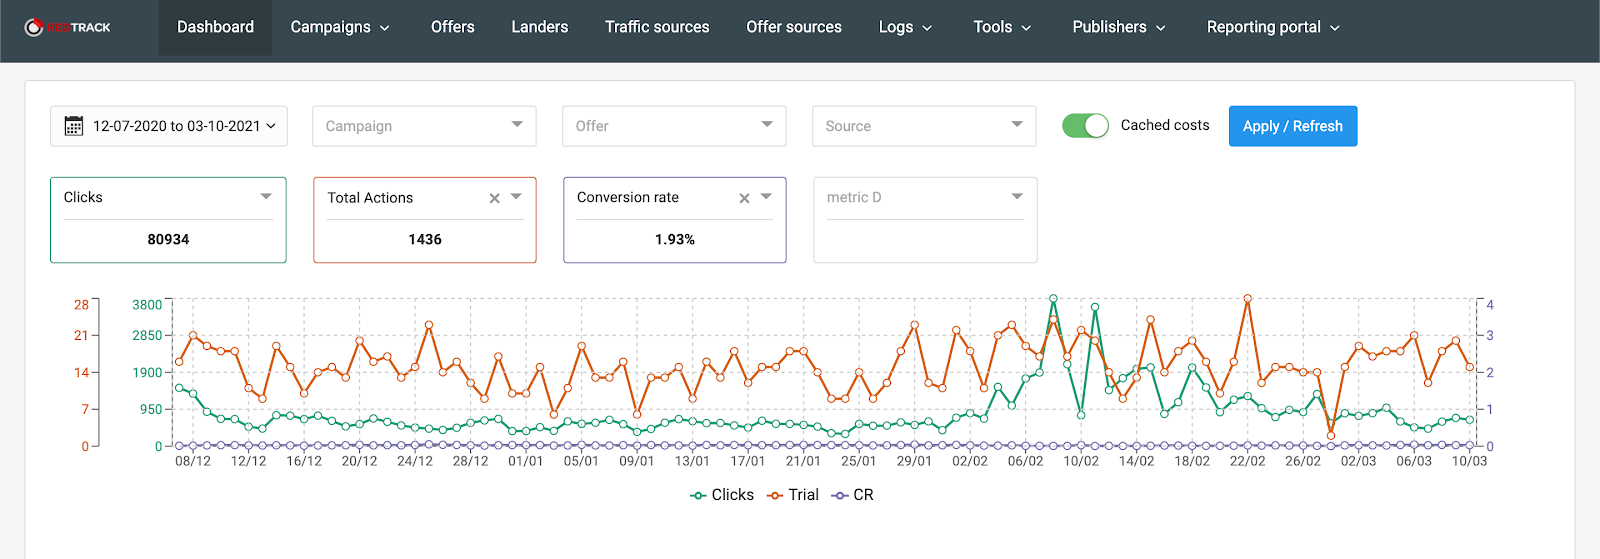Open the Campaigns menu
The height and width of the screenshot is (559, 1600).
pos(340,27)
